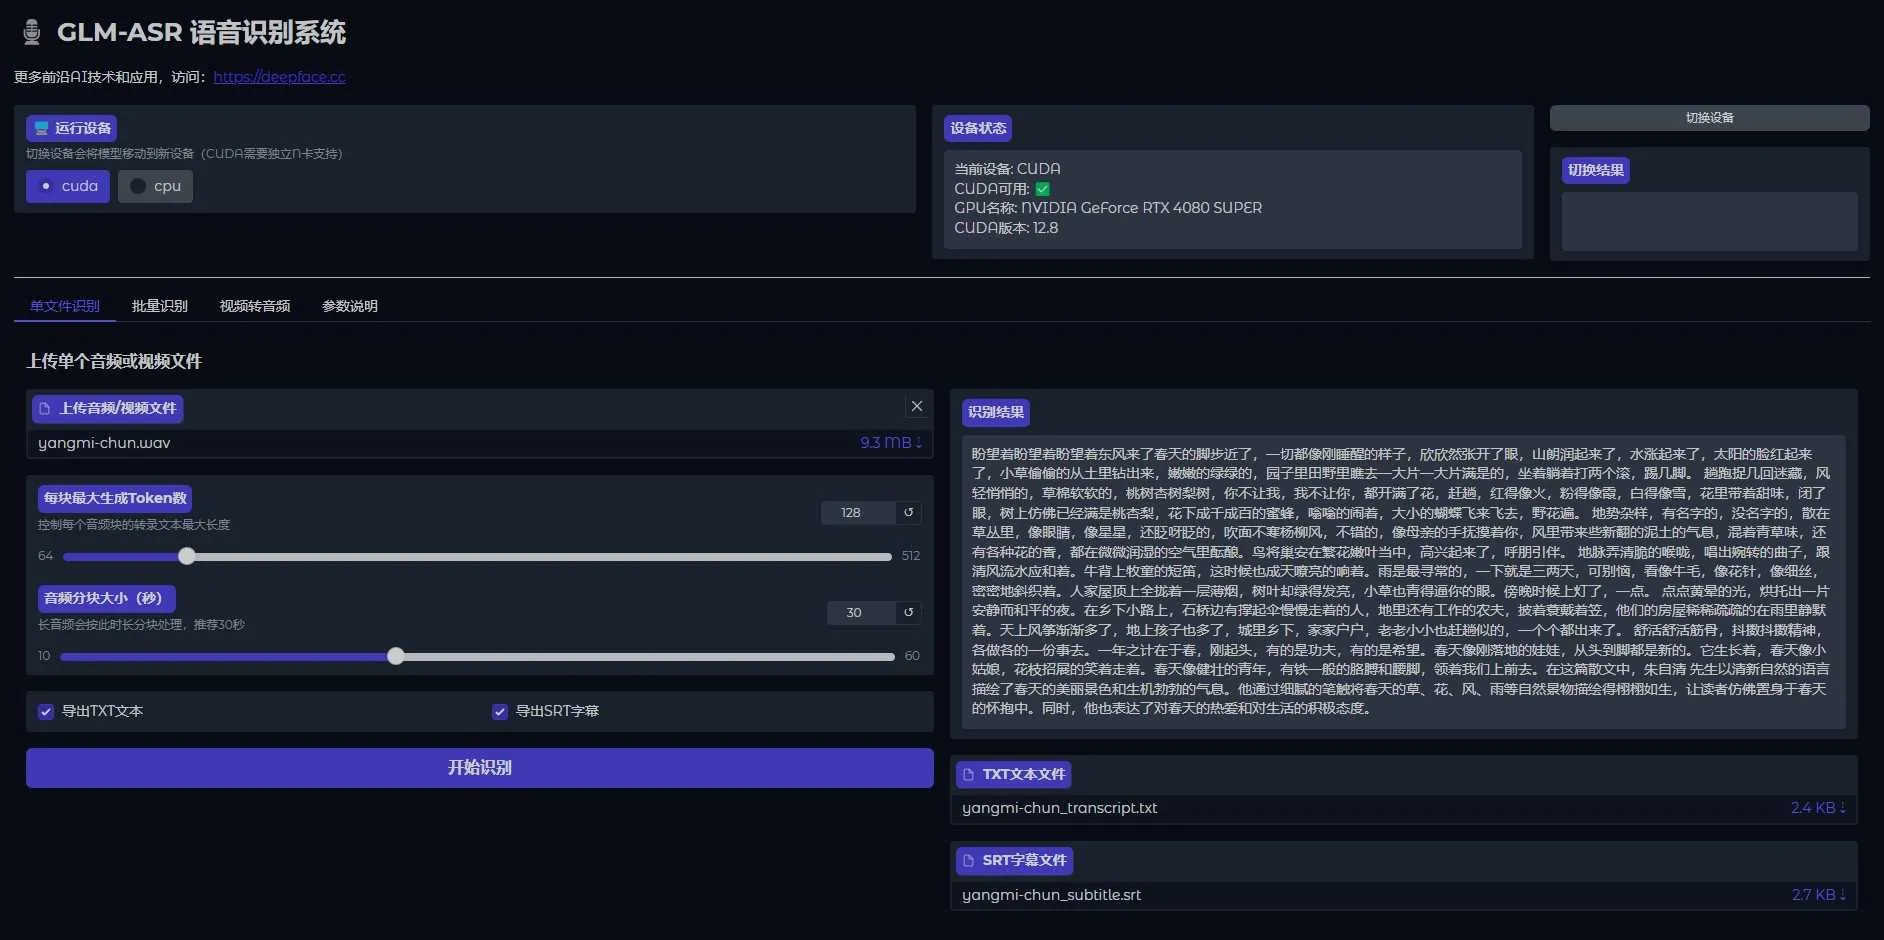1884x940 pixels.
Task: Download yangmi-chun.wav via 9.3 MB link
Action: click(x=890, y=443)
